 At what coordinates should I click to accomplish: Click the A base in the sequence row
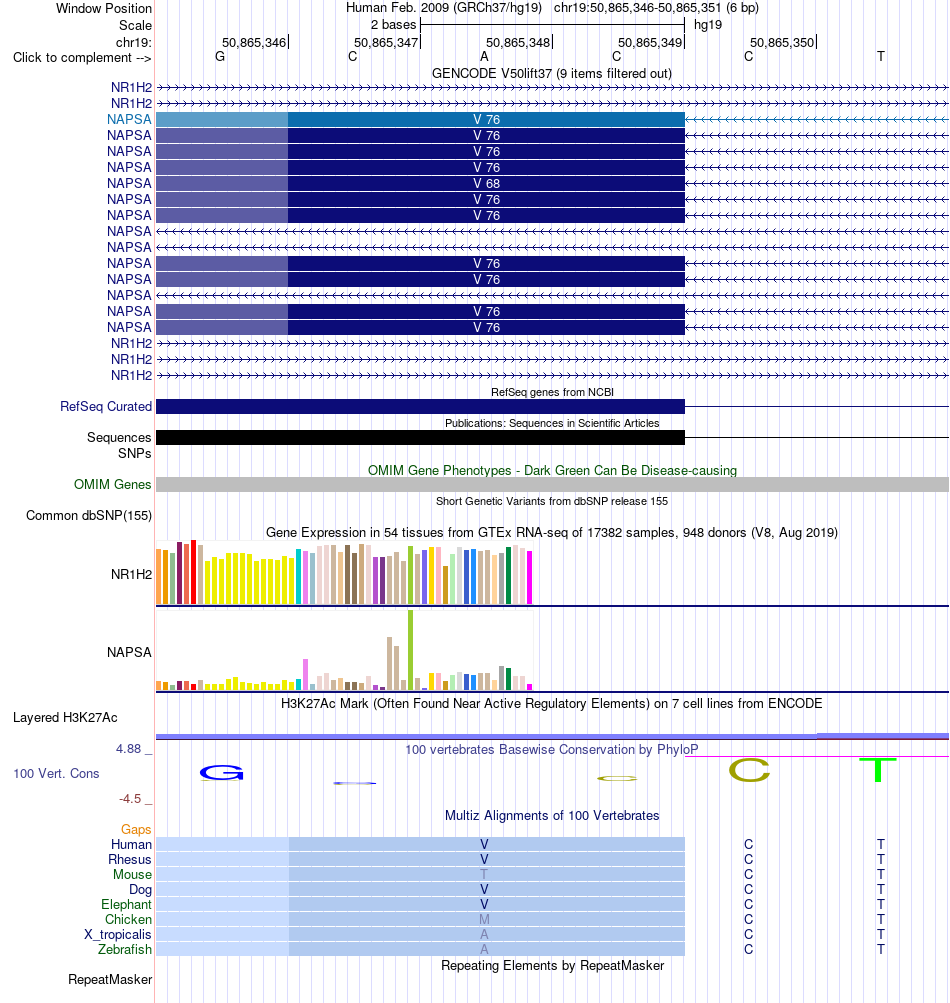pyautogui.click(x=484, y=56)
